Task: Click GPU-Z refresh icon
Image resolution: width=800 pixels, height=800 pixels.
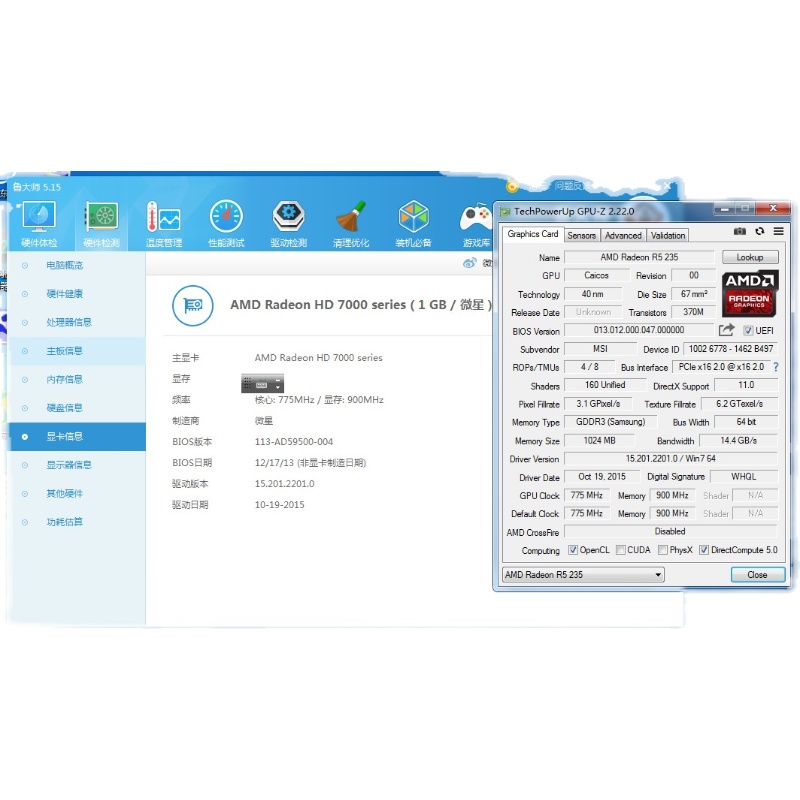Action: click(x=760, y=231)
